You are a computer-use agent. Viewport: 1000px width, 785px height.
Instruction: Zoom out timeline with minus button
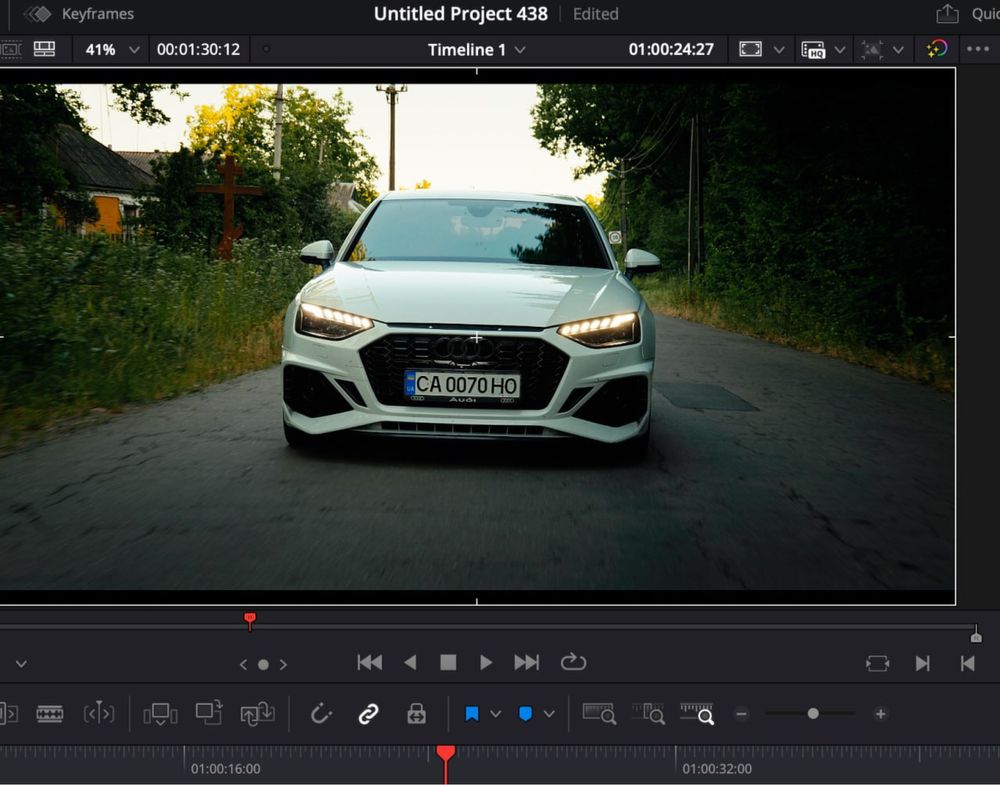[x=741, y=714]
